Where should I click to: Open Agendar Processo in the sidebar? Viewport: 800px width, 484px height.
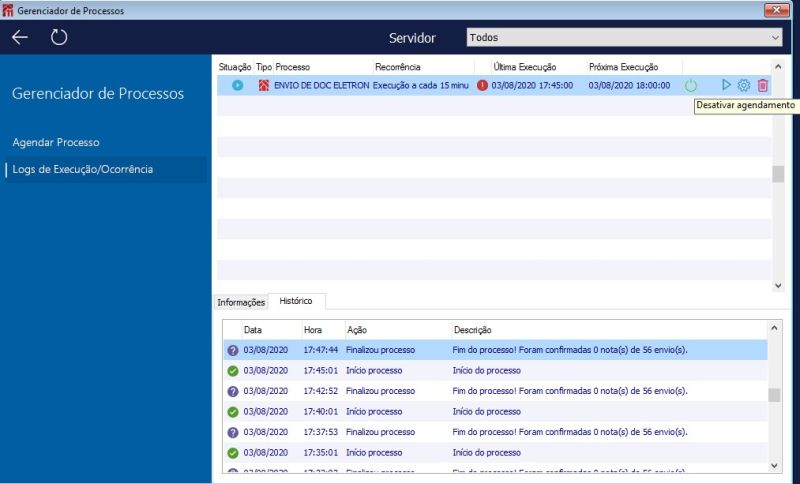point(56,142)
